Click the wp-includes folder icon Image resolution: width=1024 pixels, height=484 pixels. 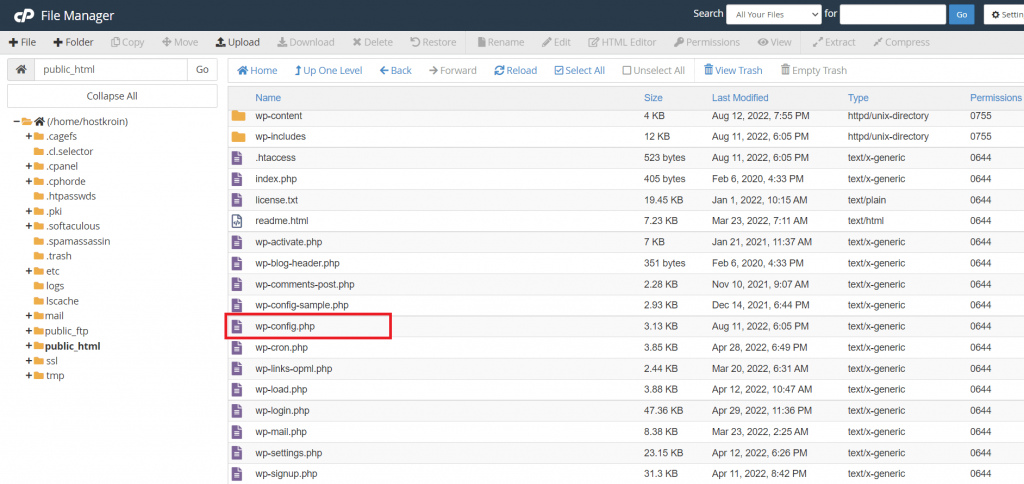(x=238, y=137)
